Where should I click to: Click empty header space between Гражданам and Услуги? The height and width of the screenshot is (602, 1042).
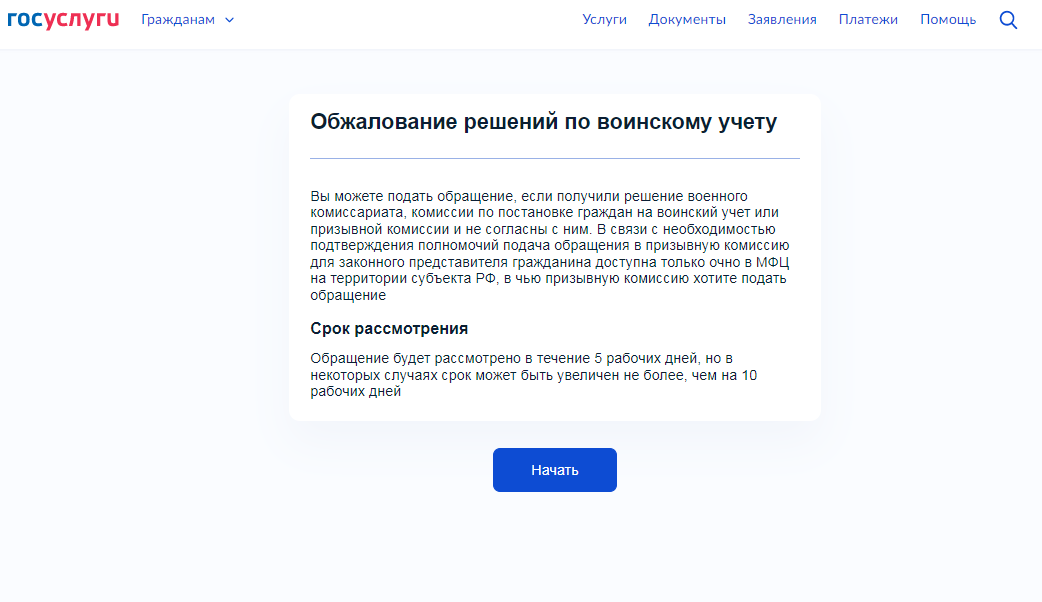[400, 20]
